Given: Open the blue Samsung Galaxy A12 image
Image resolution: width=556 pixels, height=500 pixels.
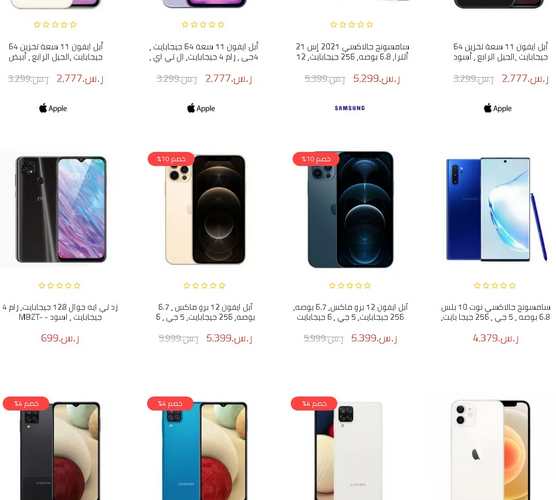Looking at the screenshot, I should click(x=204, y=451).
